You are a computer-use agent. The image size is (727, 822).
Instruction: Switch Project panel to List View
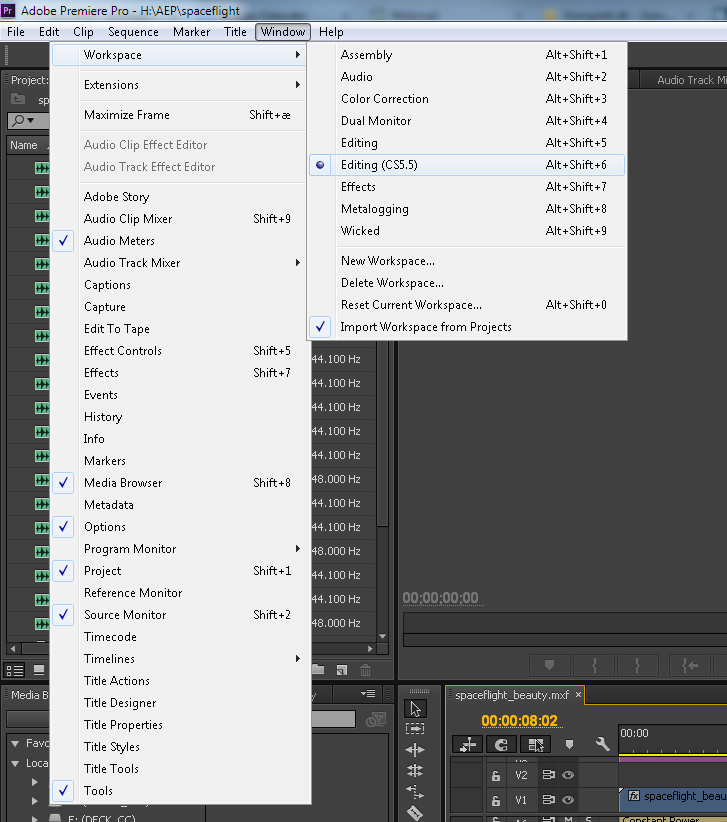click(15, 670)
